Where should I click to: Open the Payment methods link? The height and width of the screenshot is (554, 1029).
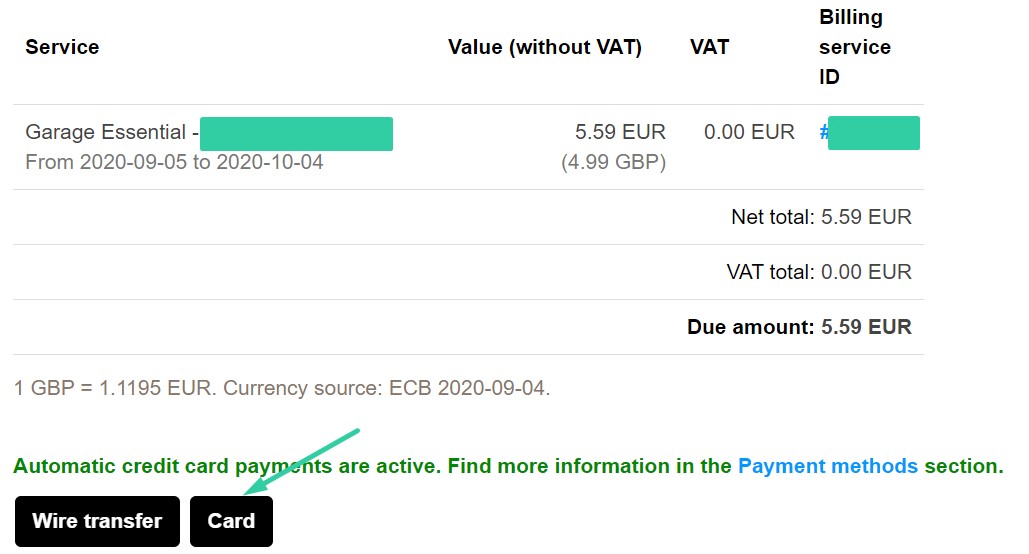tap(828, 466)
